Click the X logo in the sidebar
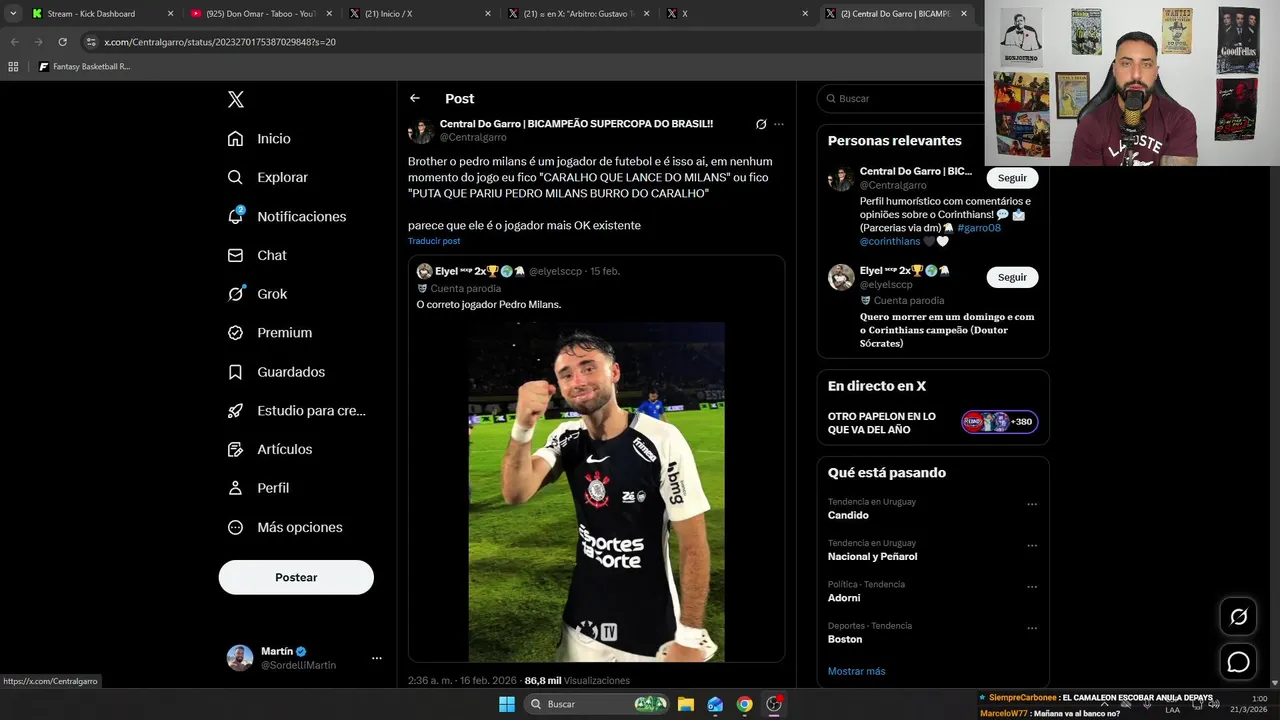This screenshot has width=1280, height=720. coord(236,99)
